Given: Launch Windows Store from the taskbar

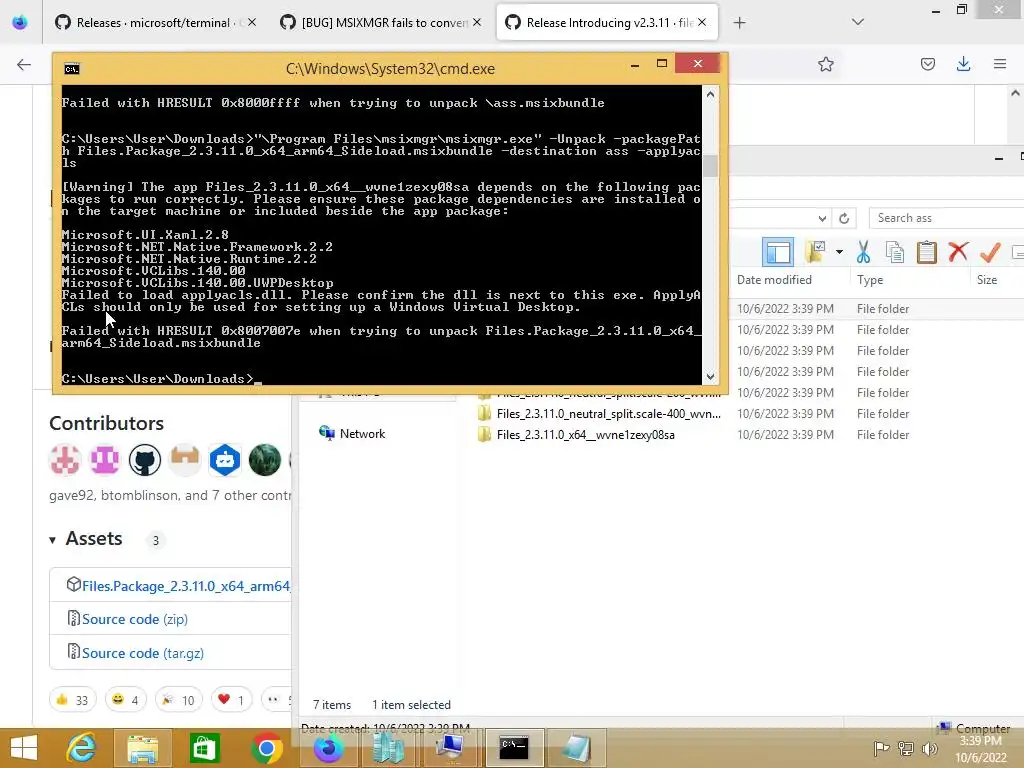Looking at the screenshot, I should (x=204, y=748).
